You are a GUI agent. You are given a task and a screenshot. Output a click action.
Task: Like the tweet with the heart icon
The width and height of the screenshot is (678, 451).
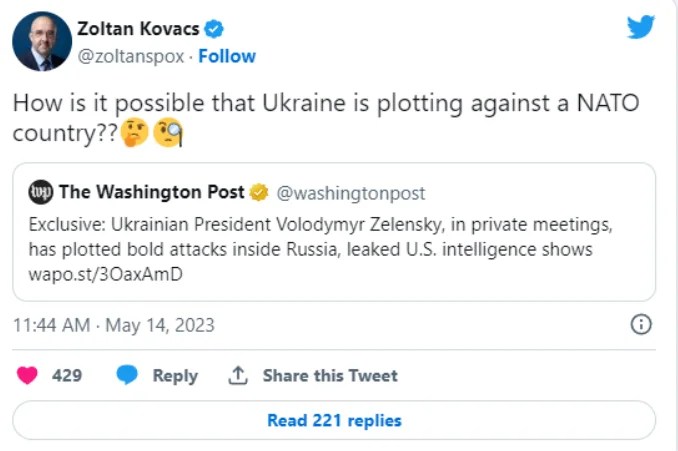pos(28,376)
